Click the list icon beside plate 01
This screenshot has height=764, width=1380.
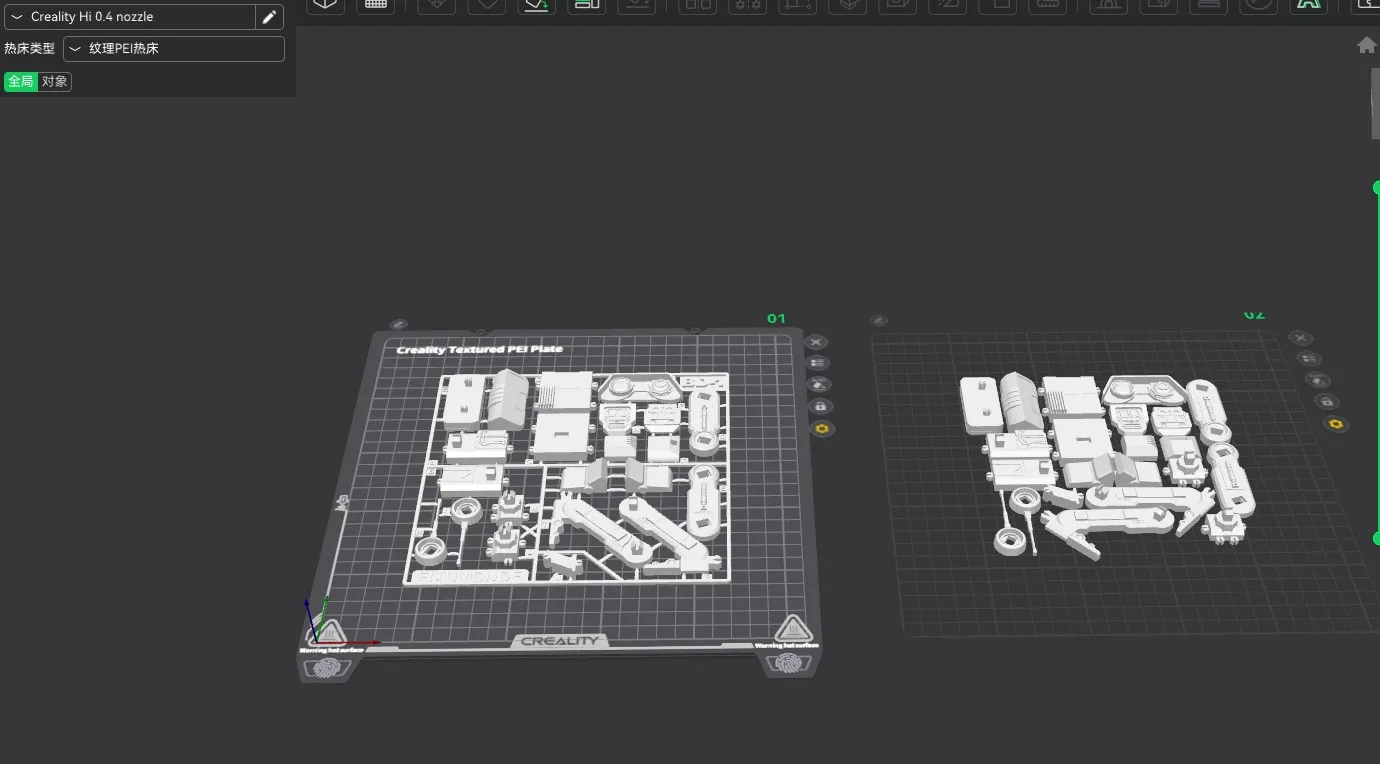818,363
